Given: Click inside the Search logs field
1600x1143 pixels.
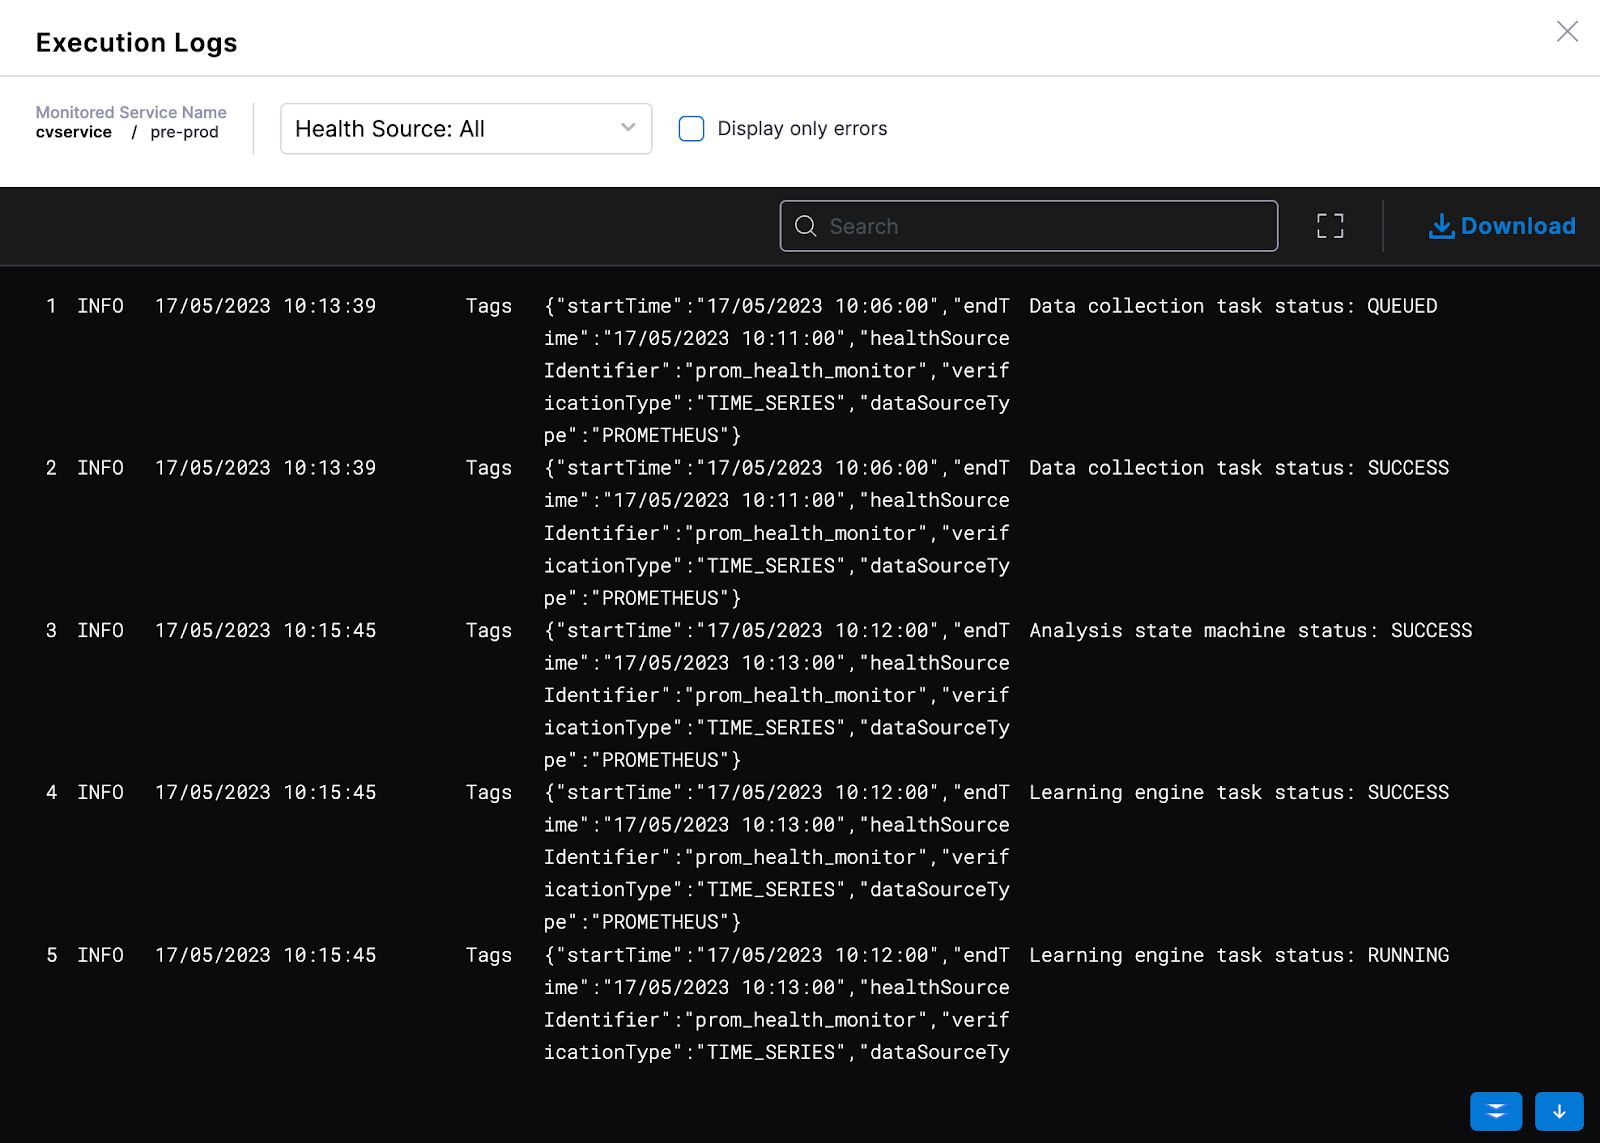Looking at the screenshot, I should 1029,226.
